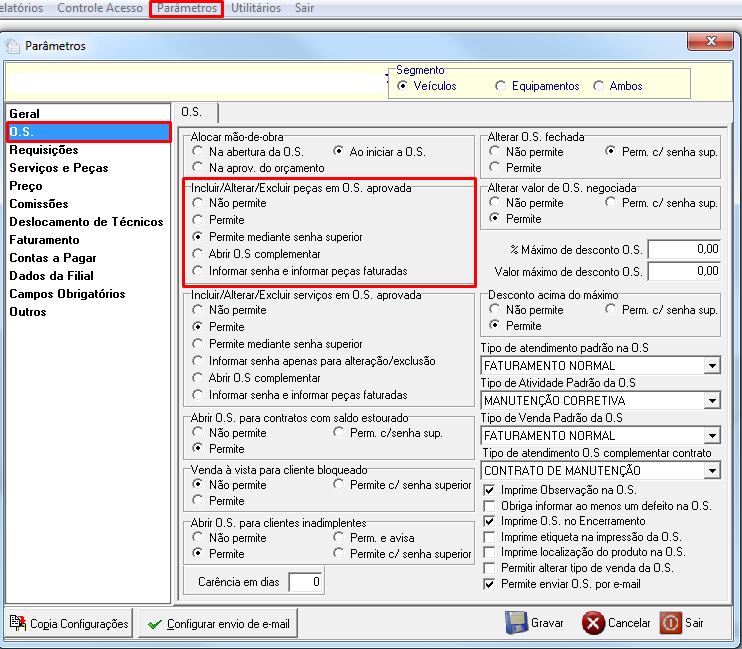Image resolution: width=742 pixels, height=649 pixels.
Task: Click the Gravar button label
Action: coord(547,623)
